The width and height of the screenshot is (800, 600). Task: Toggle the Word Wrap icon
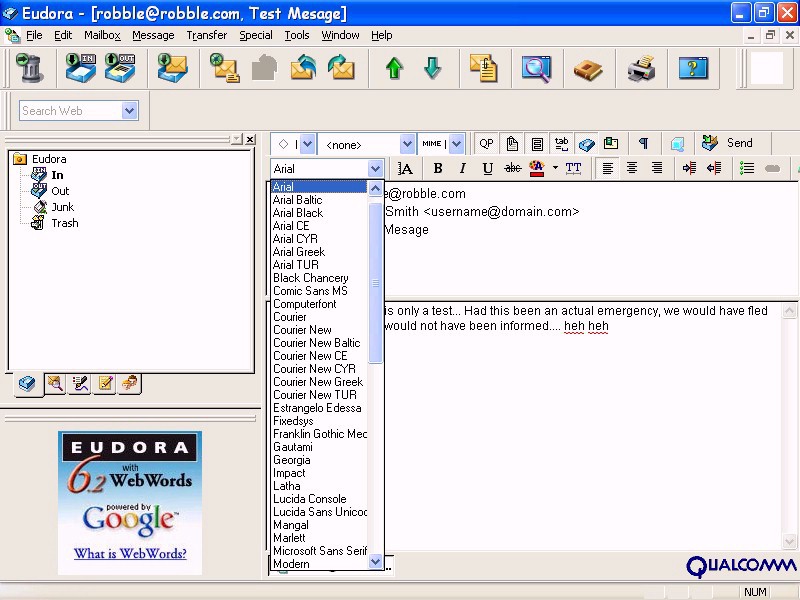[537, 144]
